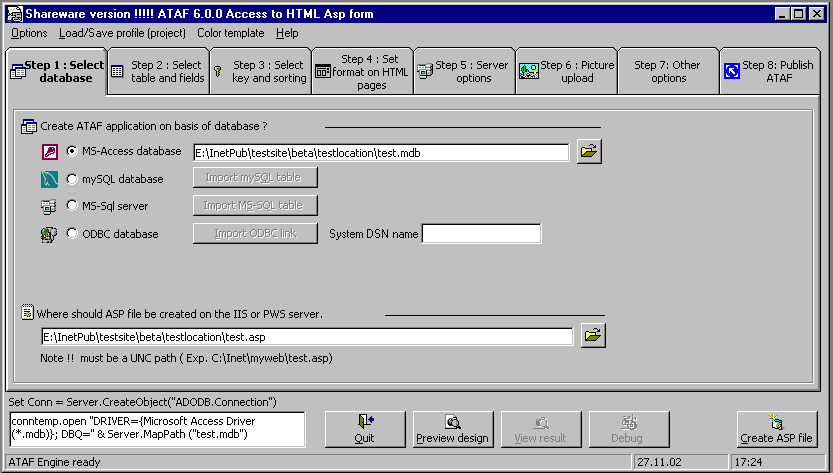Click the MS-Sql server icon
Screen dimensions: 833x473
tap(49, 207)
